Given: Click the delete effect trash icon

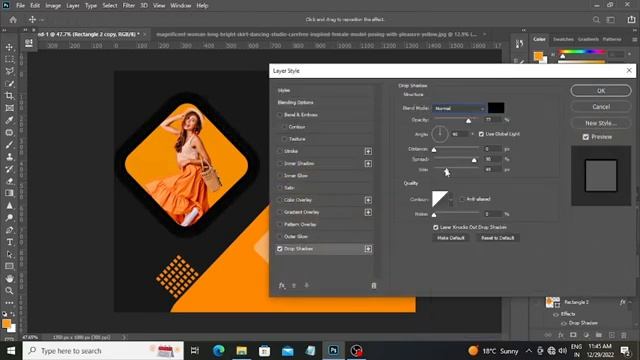Looking at the screenshot, I should click(x=374, y=285).
